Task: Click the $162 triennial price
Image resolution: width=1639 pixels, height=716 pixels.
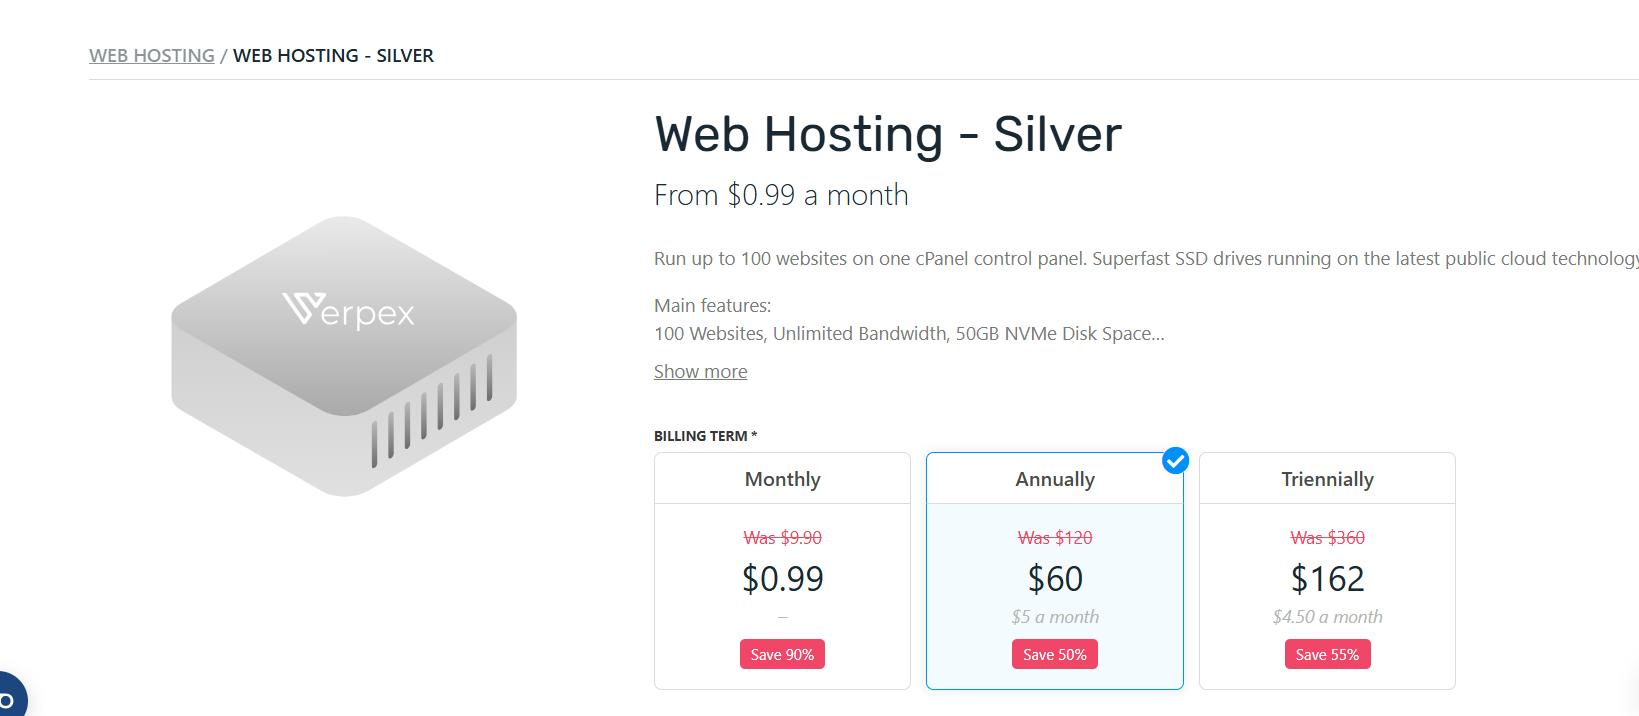Action: (1327, 579)
